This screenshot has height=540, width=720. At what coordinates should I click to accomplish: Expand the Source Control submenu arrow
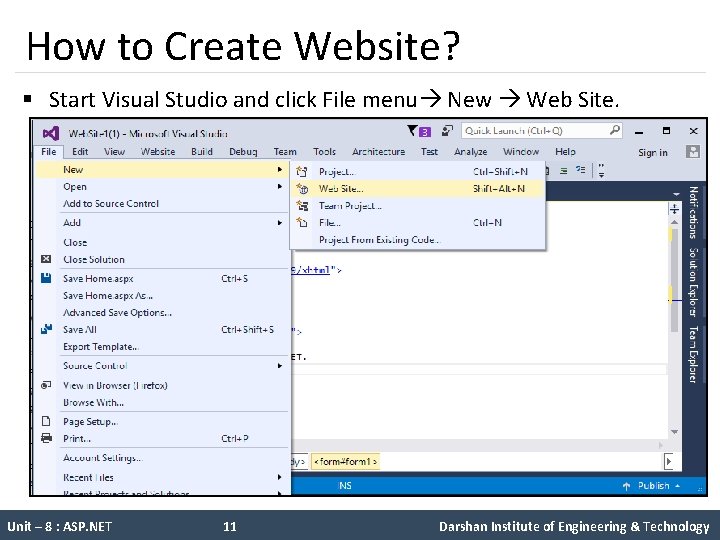pos(280,366)
